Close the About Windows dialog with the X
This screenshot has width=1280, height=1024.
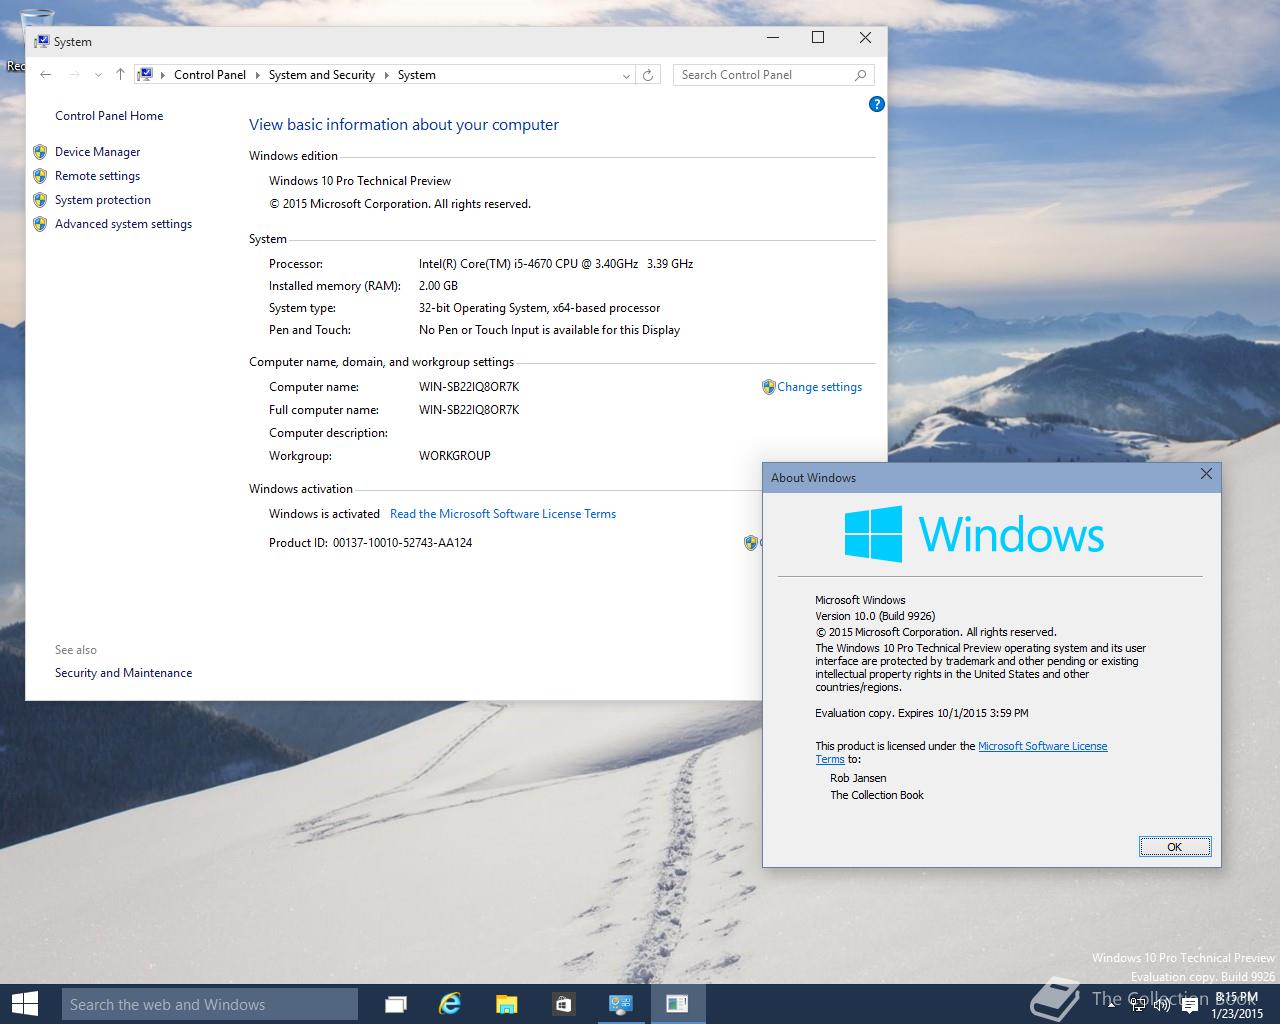pyautogui.click(x=1206, y=474)
